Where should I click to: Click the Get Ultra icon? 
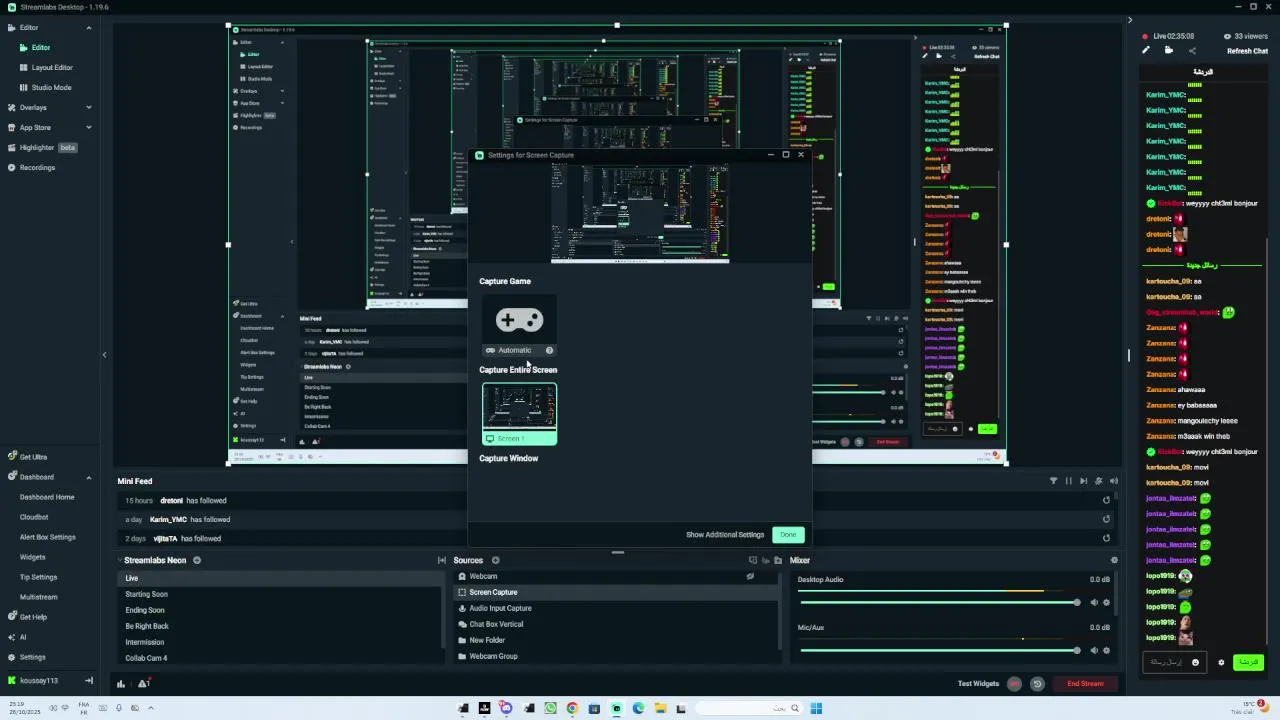coord(12,457)
